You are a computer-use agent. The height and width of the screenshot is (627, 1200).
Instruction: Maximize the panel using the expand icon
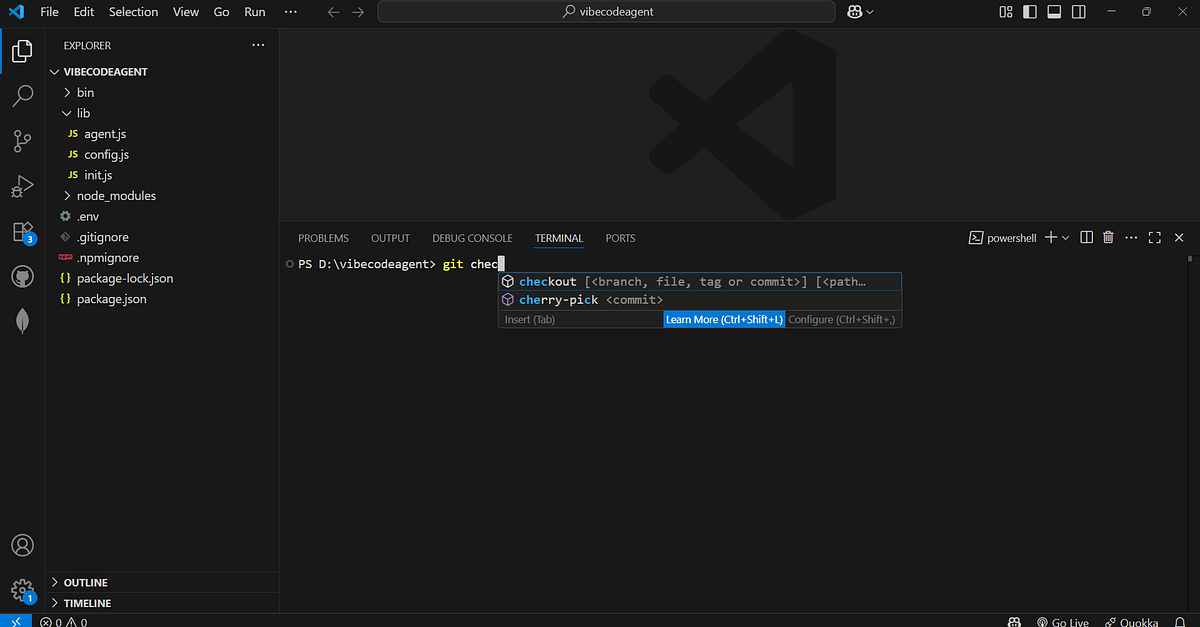tap(1154, 237)
